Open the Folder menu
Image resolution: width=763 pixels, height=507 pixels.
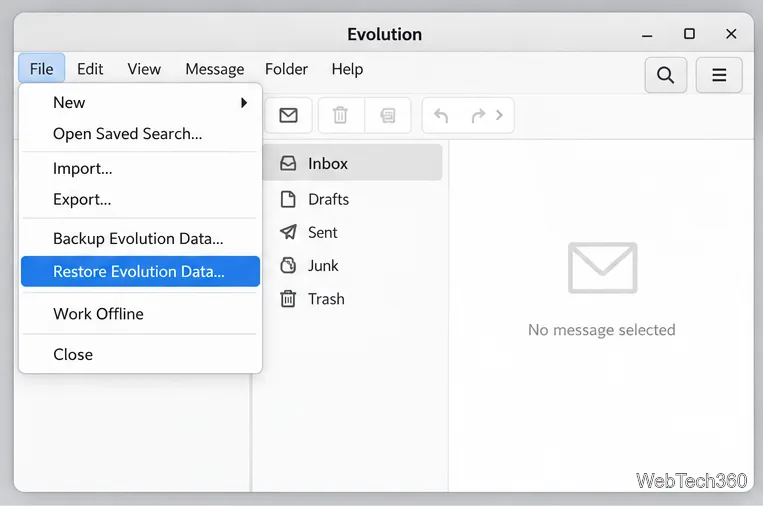[x=286, y=69]
